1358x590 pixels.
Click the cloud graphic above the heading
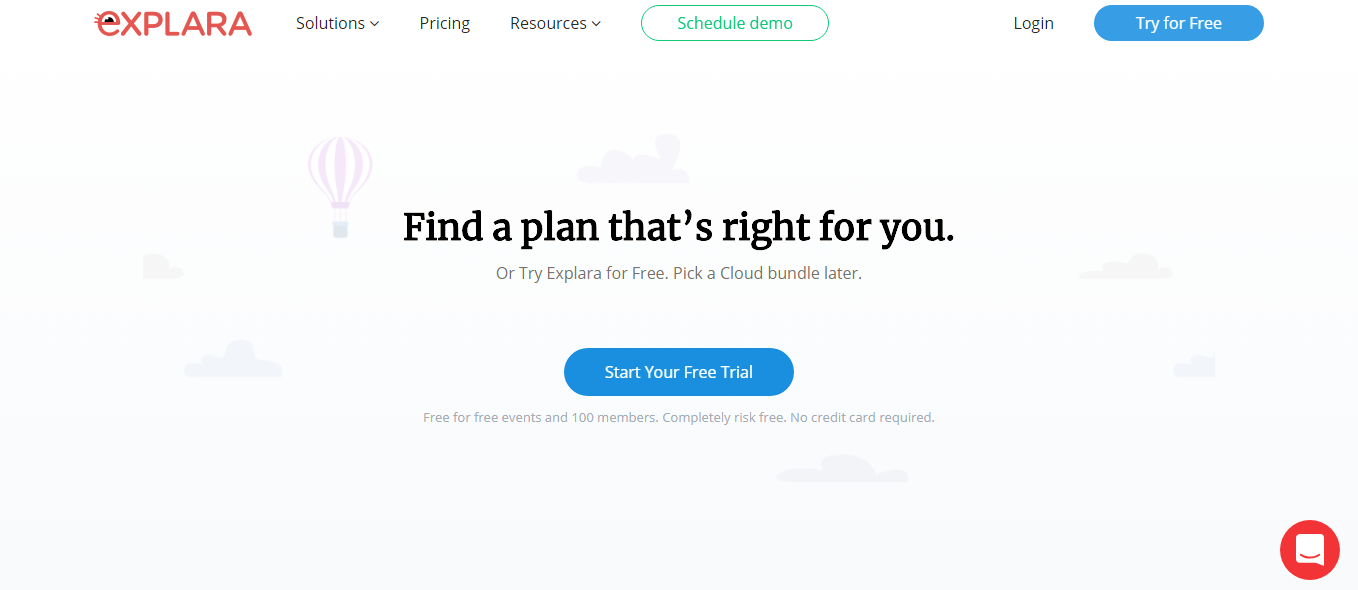[x=633, y=159]
